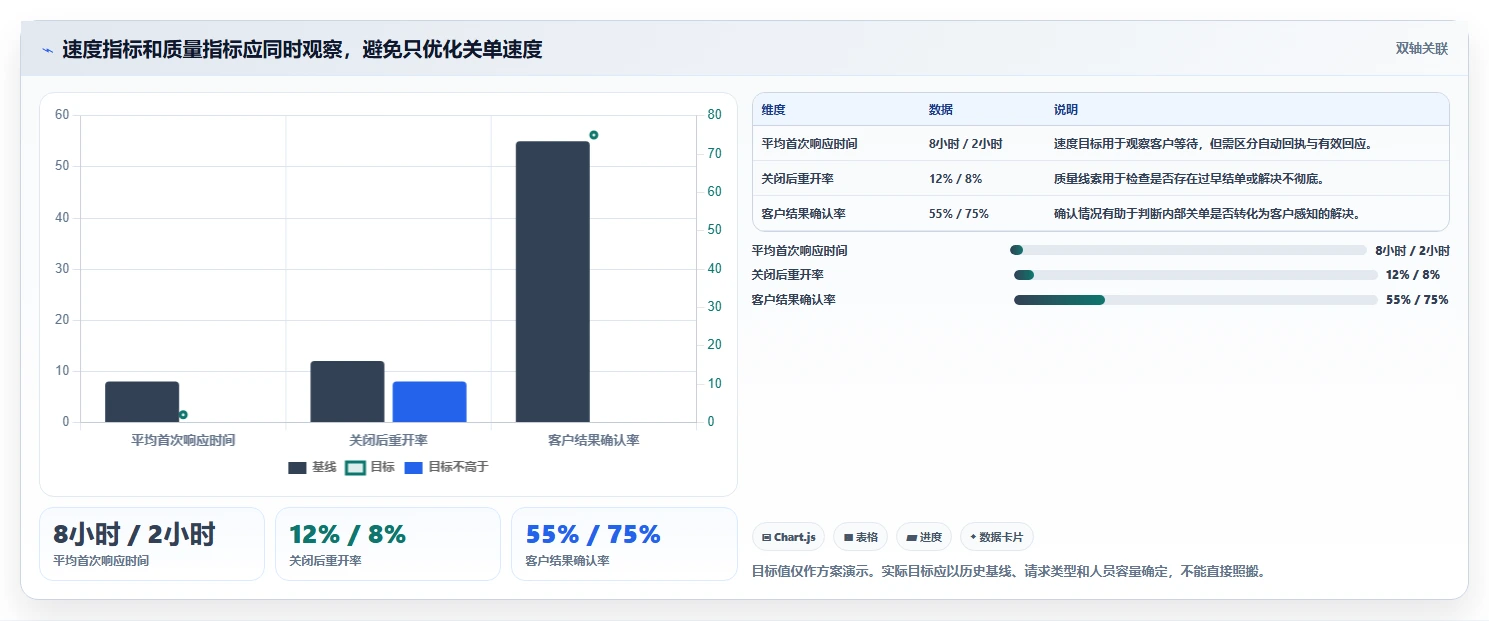Click the 平均首次响应时间 progress bar
This screenshot has width=1489, height=621.
click(1188, 250)
